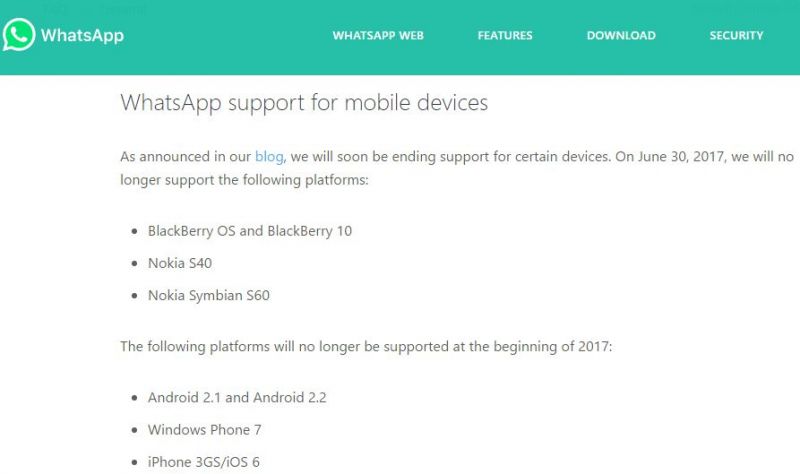
Task: Open the WhatsApp Web menu item
Action: 378,35
